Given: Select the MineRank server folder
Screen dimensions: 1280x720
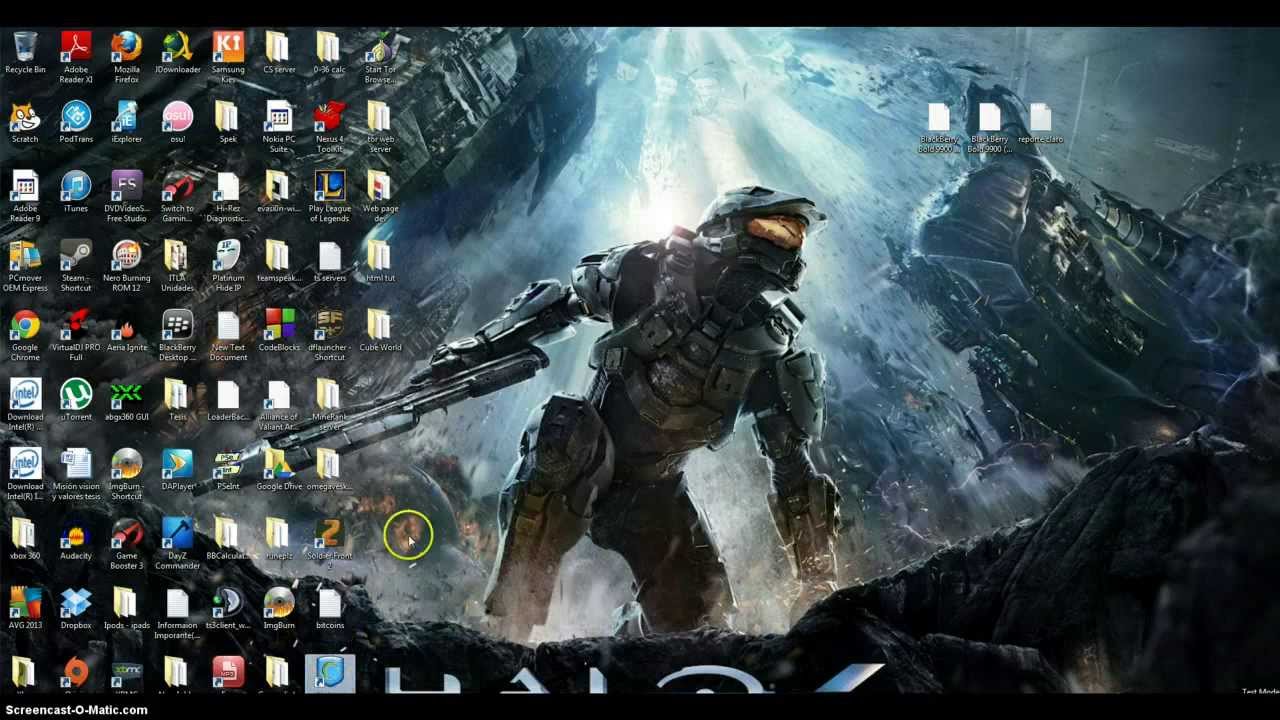Looking at the screenshot, I should coord(329,405).
